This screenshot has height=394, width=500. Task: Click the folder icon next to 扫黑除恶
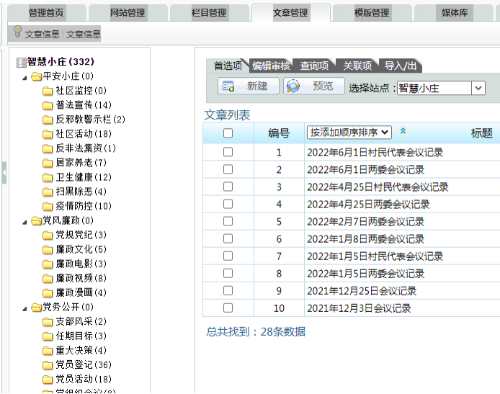click(x=48, y=192)
